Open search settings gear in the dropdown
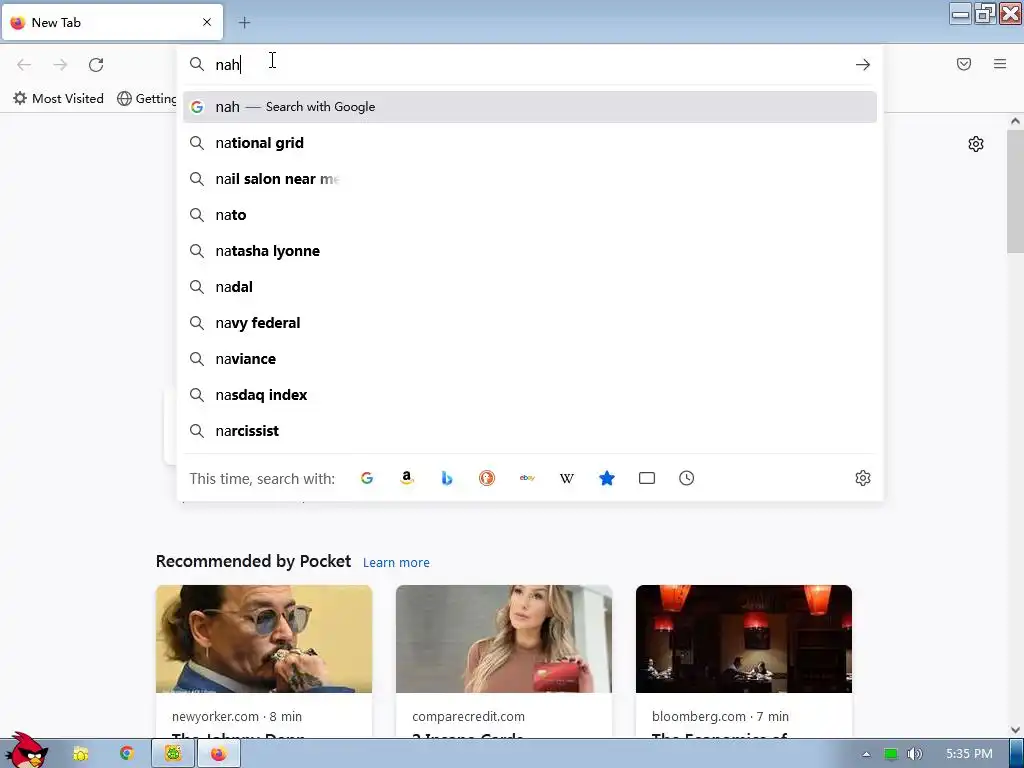The height and width of the screenshot is (768, 1024). (863, 478)
